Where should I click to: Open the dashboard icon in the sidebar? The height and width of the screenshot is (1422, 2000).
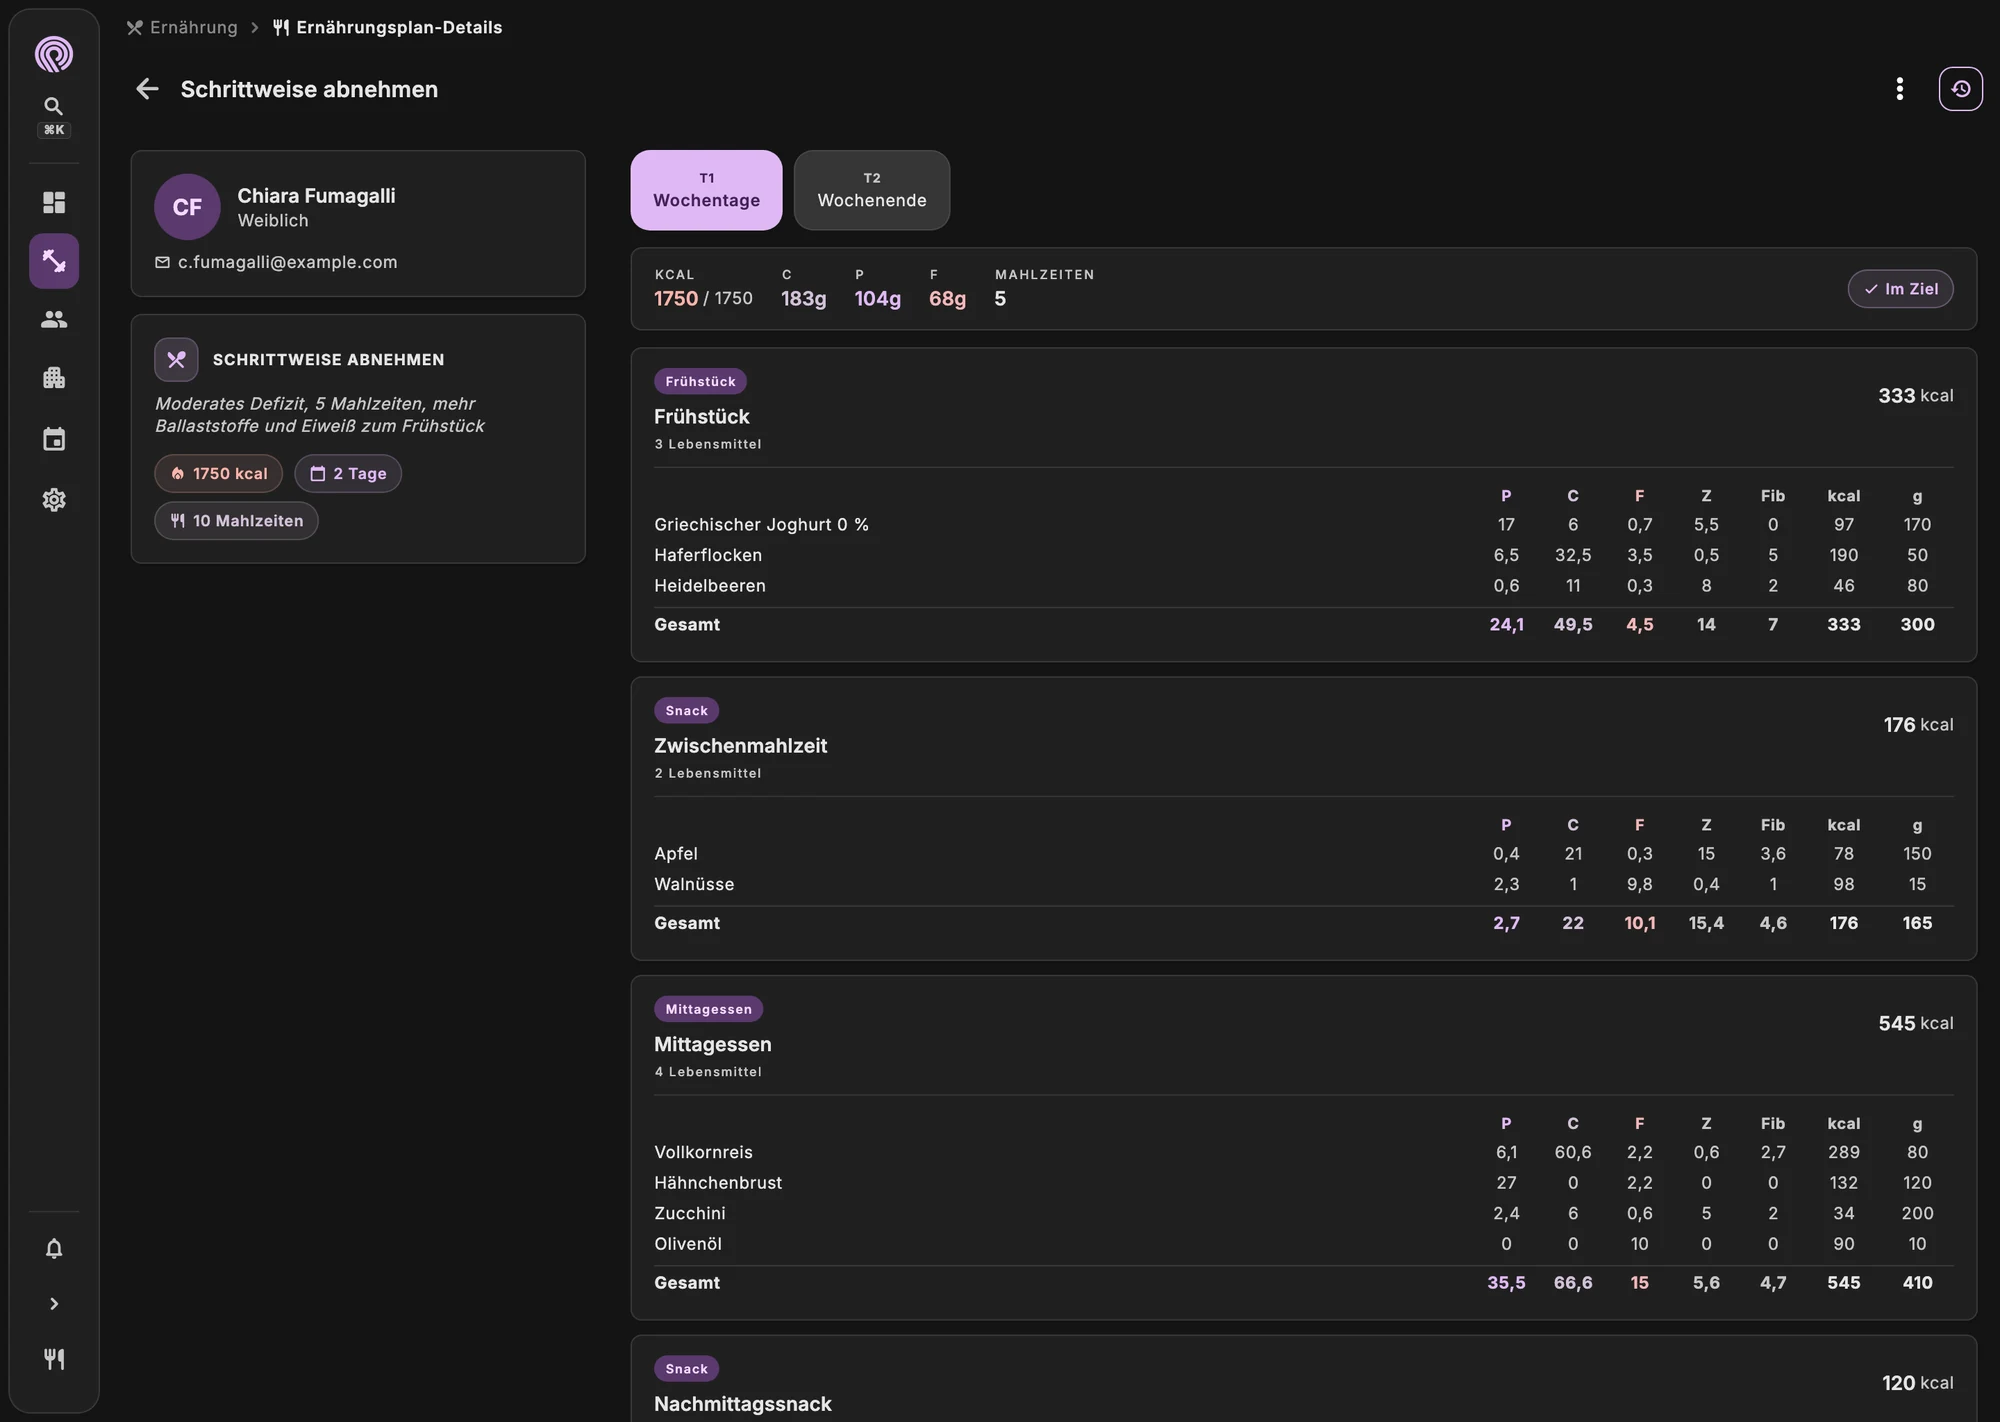[54, 203]
